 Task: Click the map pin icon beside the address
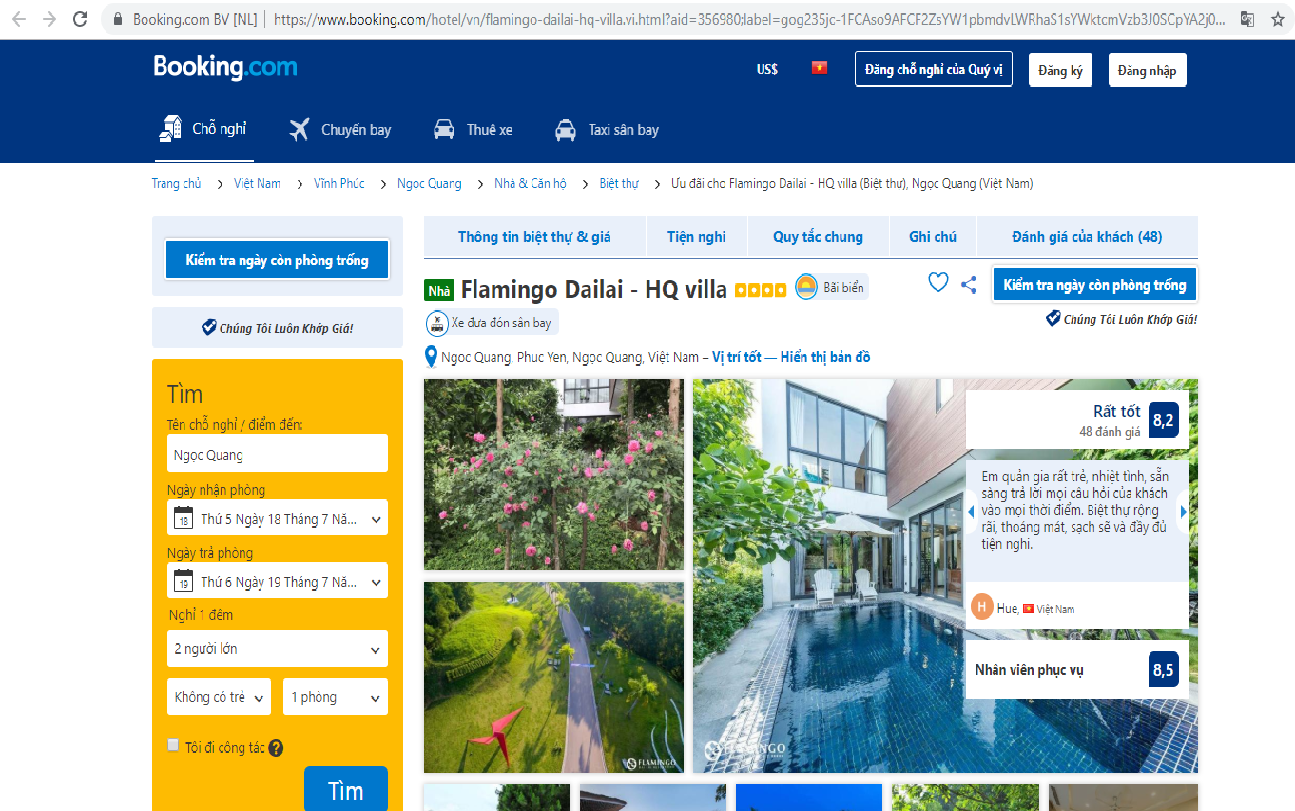[x=431, y=357]
